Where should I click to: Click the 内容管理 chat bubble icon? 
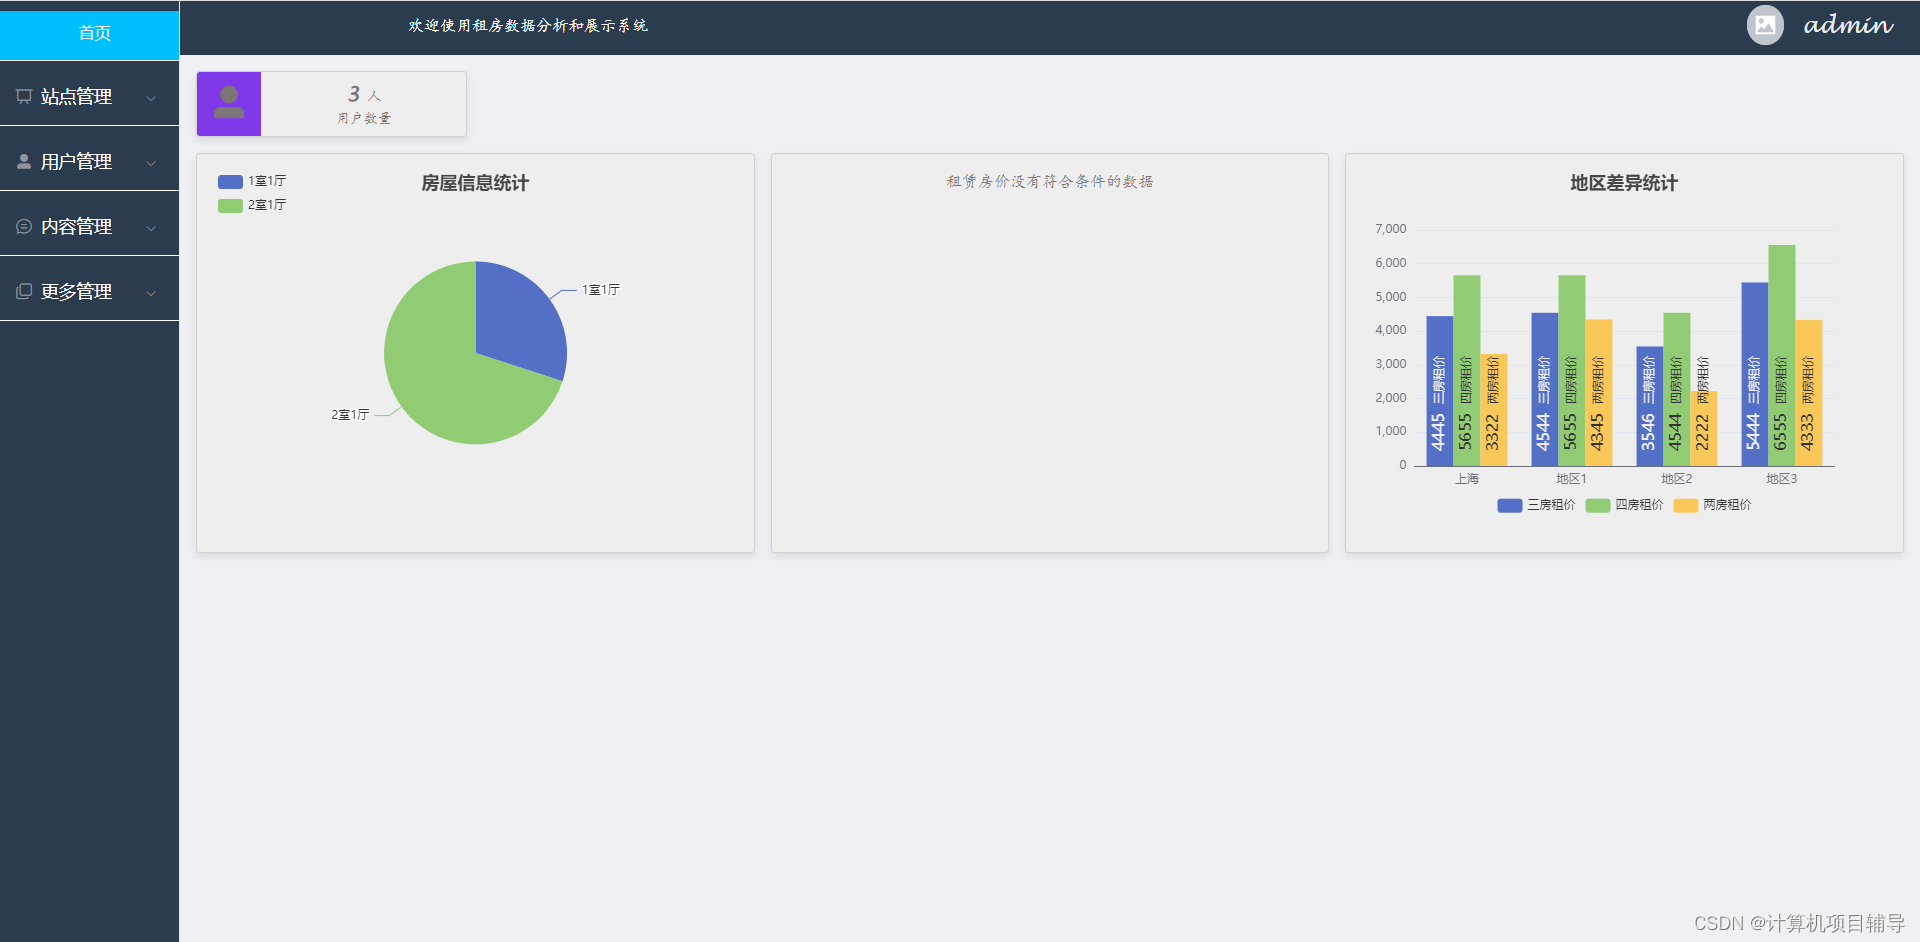pyautogui.click(x=24, y=226)
